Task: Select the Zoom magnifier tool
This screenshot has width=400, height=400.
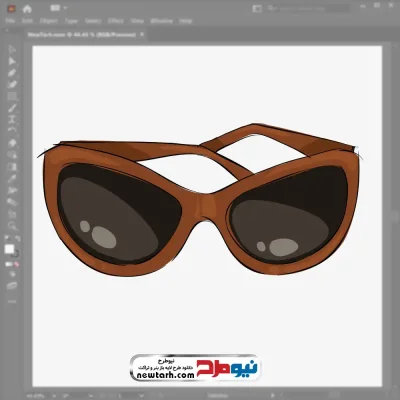Action: (12, 226)
